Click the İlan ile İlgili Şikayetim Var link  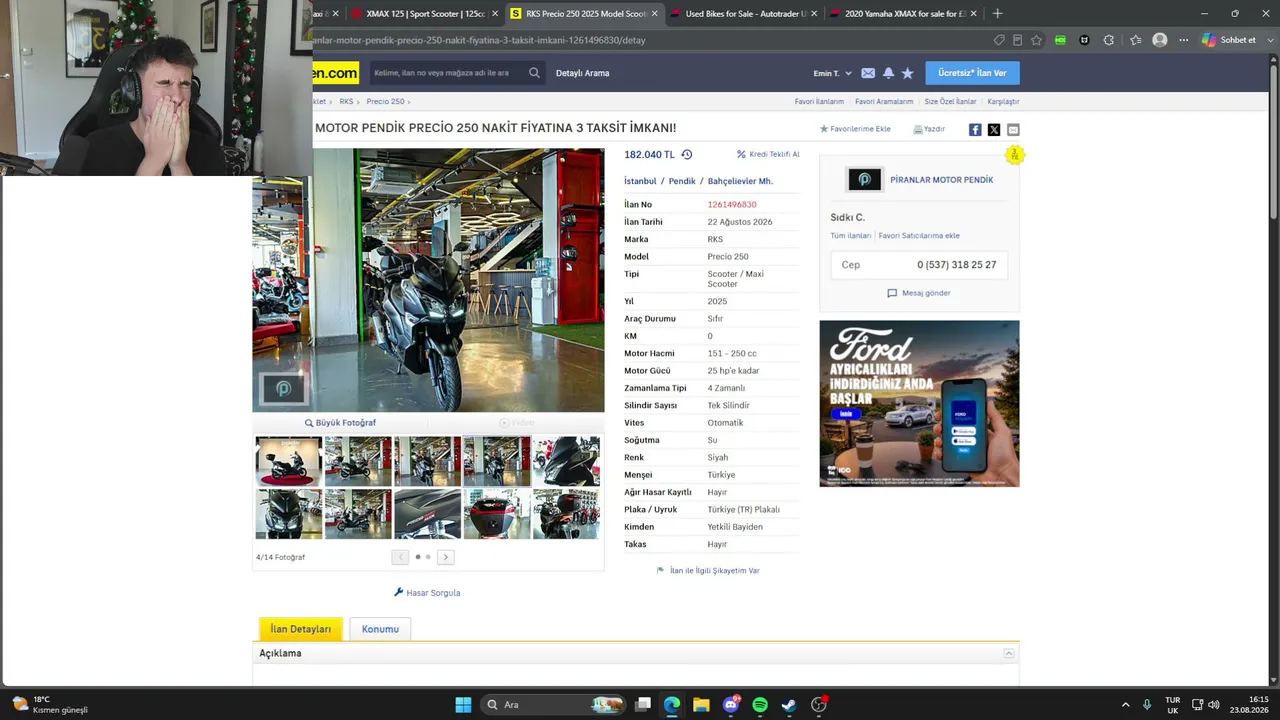(x=708, y=571)
